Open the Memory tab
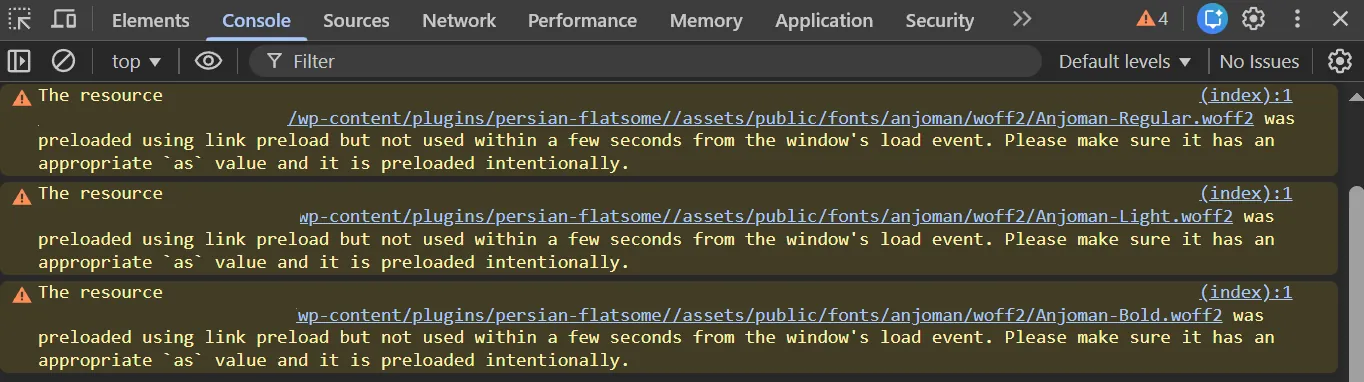The height and width of the screenshot is (382, 1364). [x=706, y=20]
